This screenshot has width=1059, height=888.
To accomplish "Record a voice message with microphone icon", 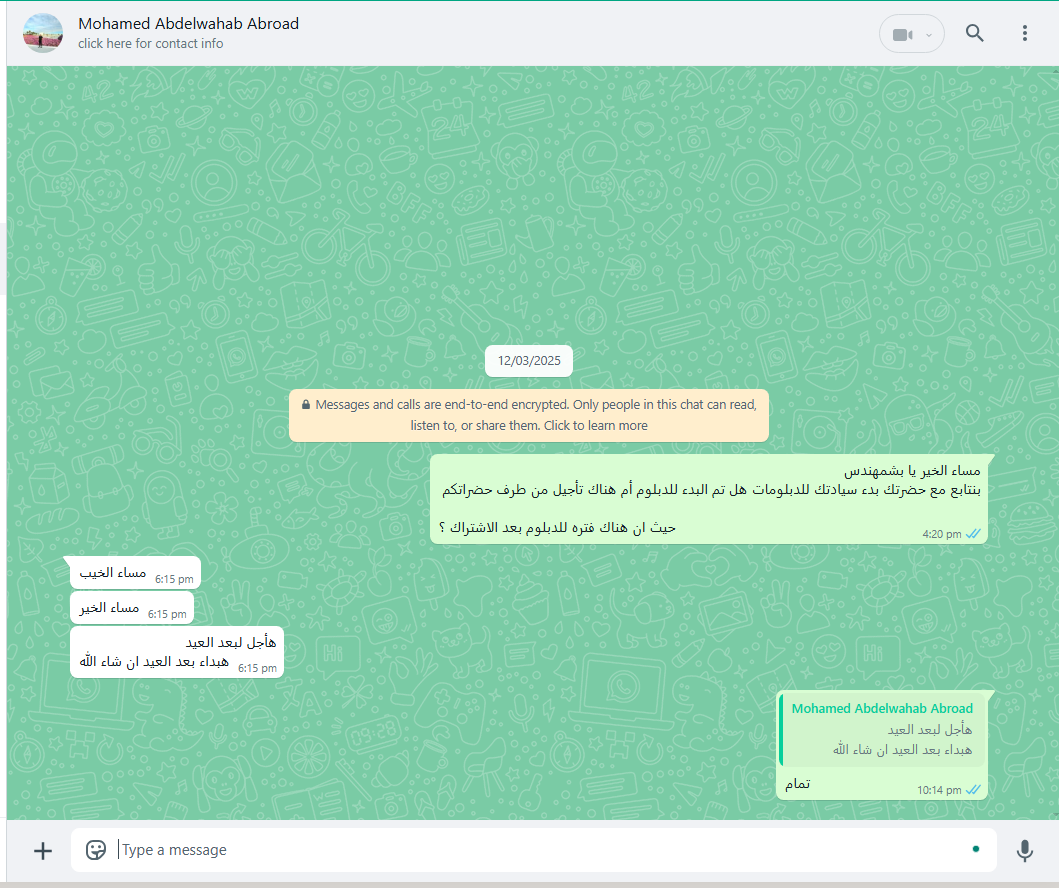I will (x=1025, y=851).
